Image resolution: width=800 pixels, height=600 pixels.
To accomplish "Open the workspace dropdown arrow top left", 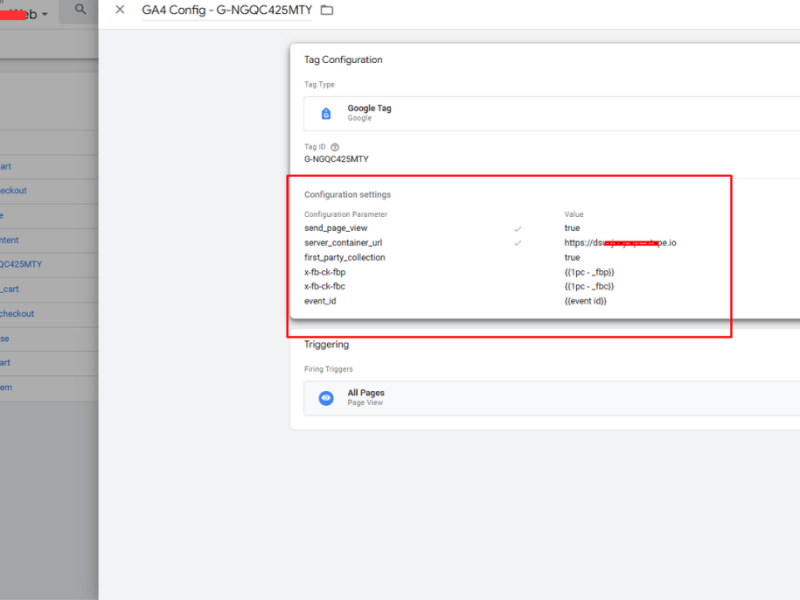I will [45, 14].
